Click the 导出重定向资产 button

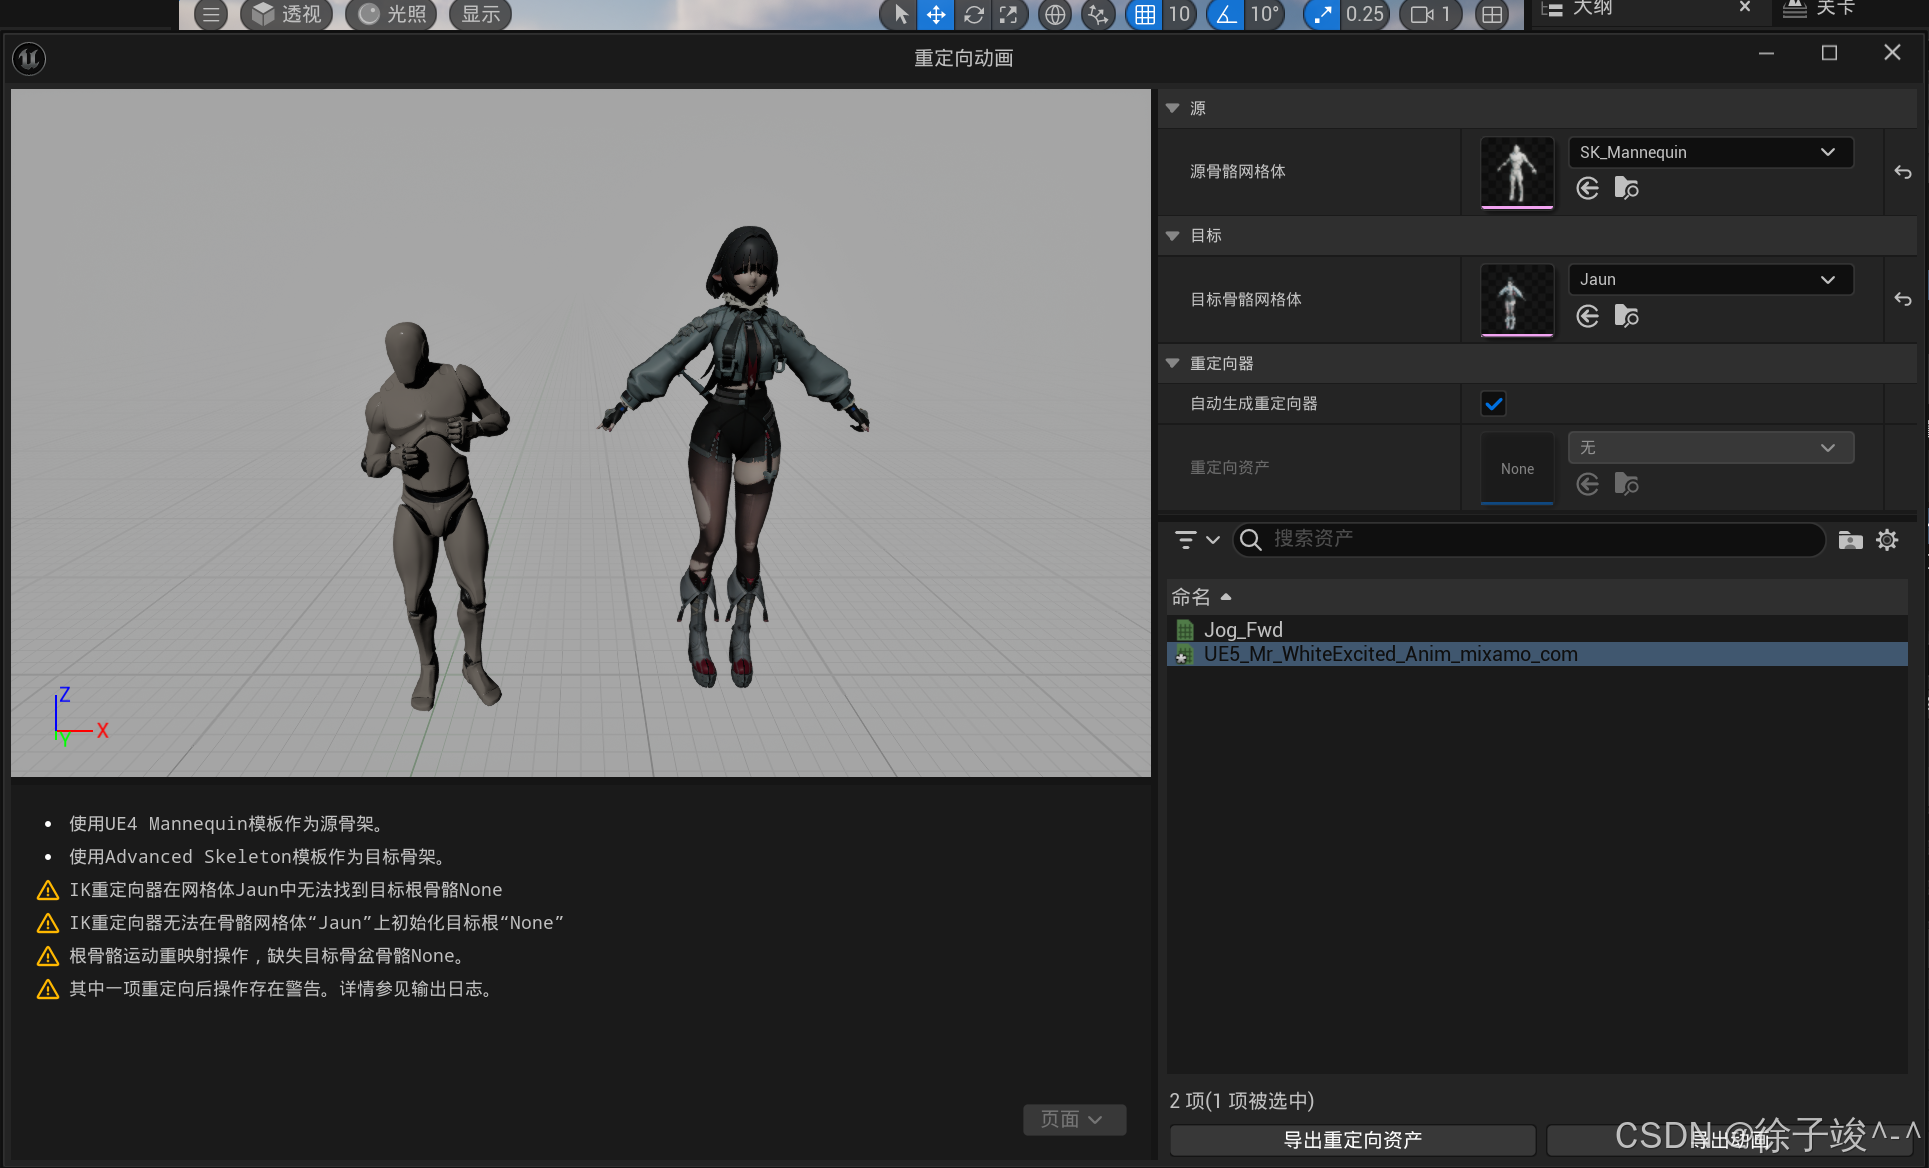[1352, 1140]
